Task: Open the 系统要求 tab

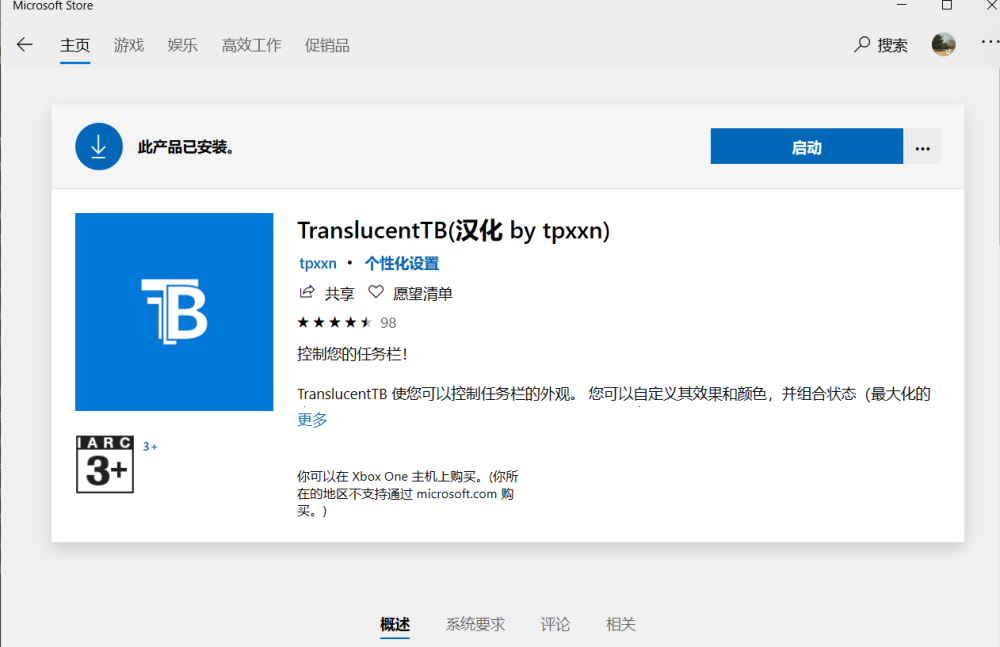Action: pyautogui.click(x=474, y=623)
